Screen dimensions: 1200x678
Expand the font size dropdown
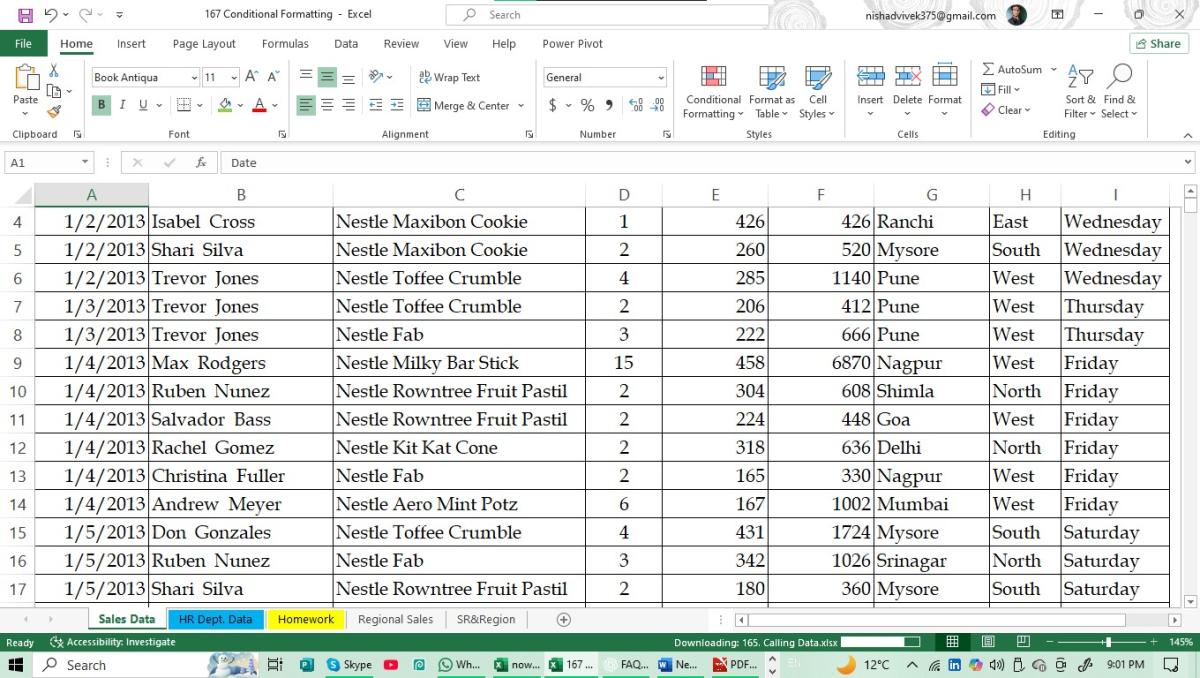[x=234, y=78]
